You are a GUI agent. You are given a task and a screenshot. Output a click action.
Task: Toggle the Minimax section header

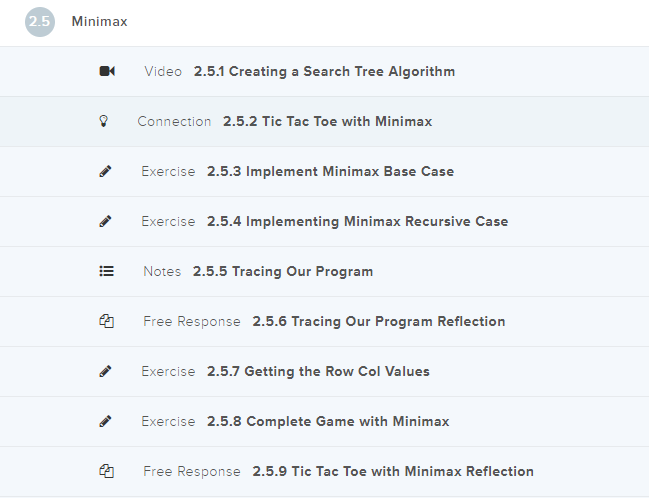(x=100, y=22)
